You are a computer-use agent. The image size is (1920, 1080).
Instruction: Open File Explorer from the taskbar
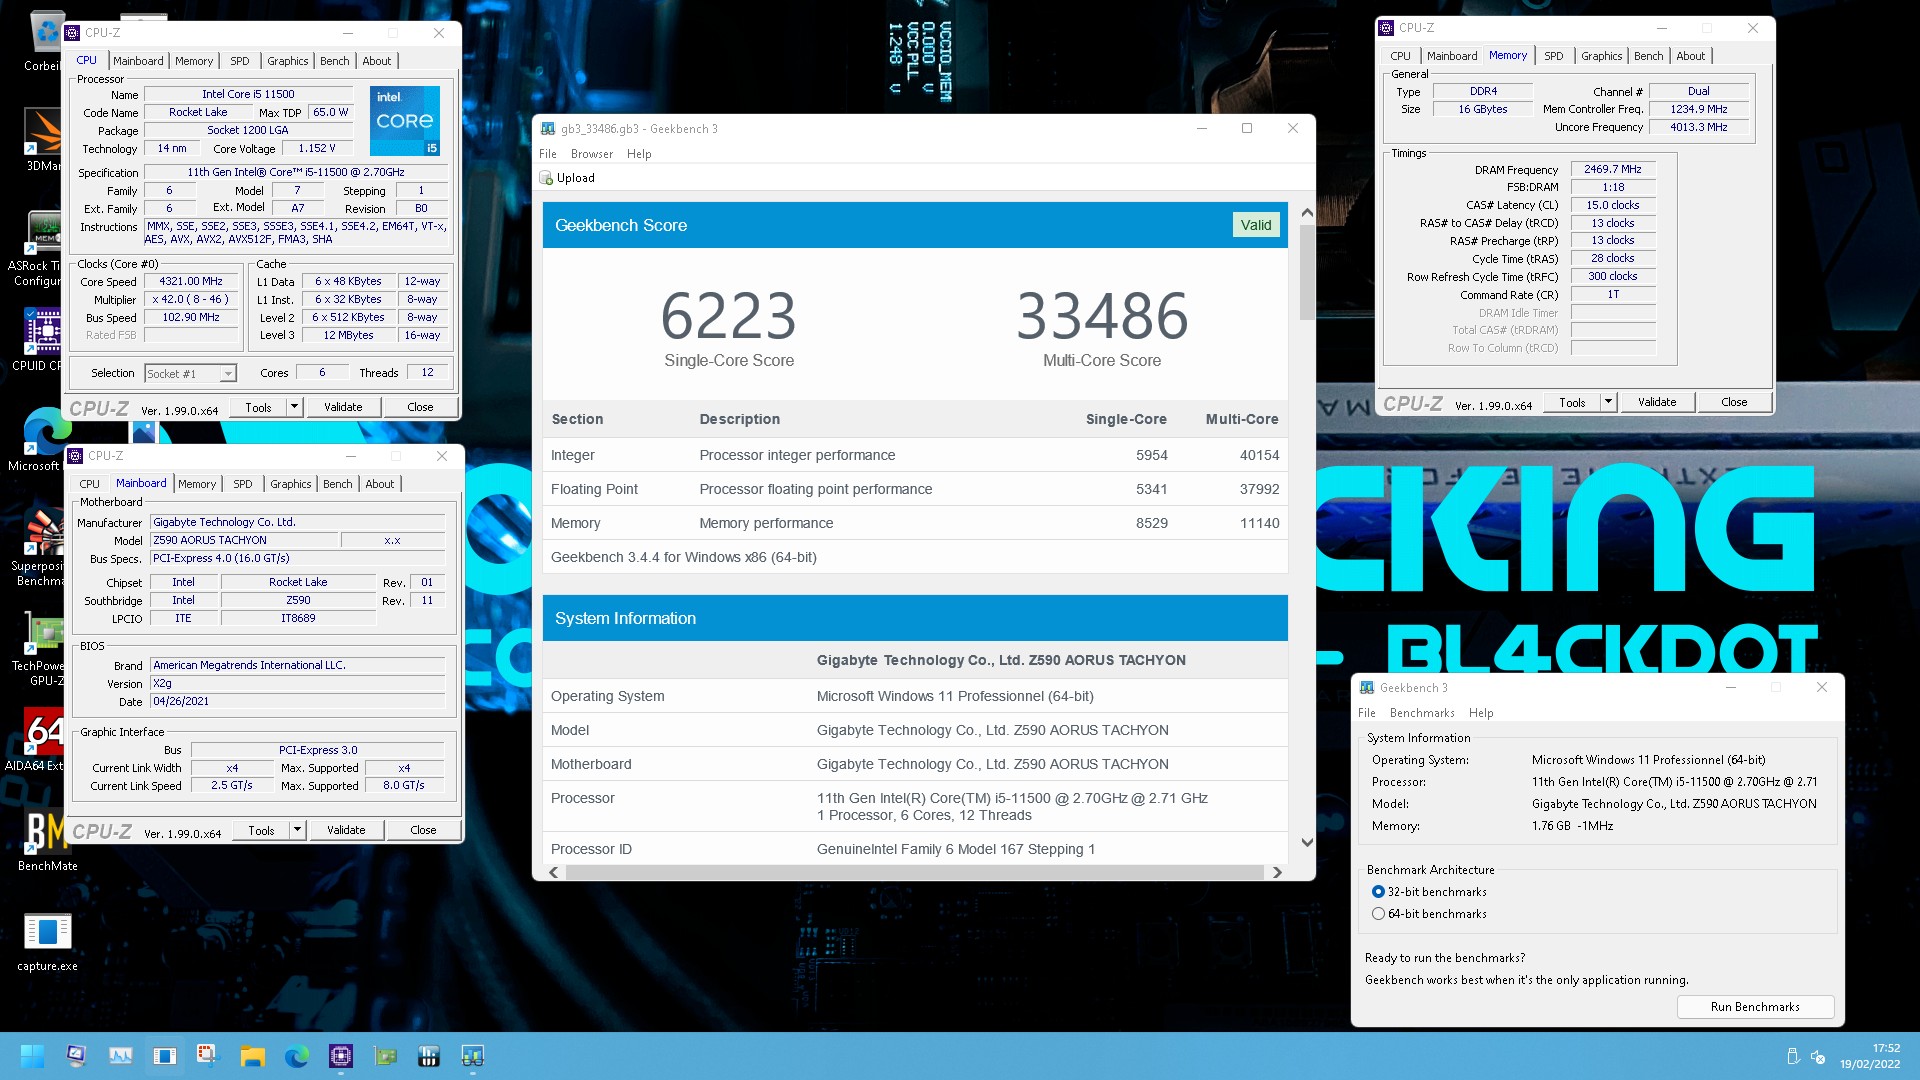(252, 1056)
